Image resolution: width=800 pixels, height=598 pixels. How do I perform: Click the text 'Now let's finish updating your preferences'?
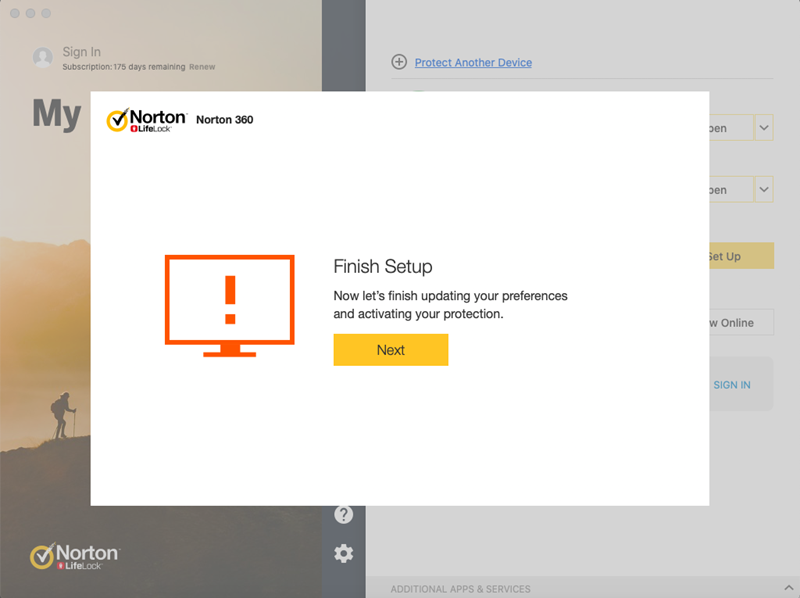click(451, 296)
